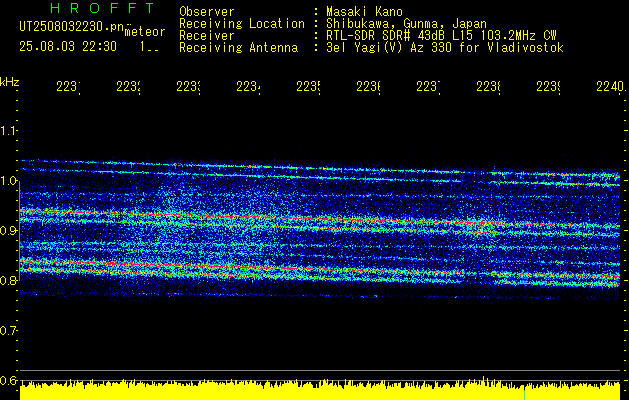Image resolution: width=629 pixels, height=400 pixels.
Task: Click the 1.0 frequency axis label
Action: (x=8, y=180)
